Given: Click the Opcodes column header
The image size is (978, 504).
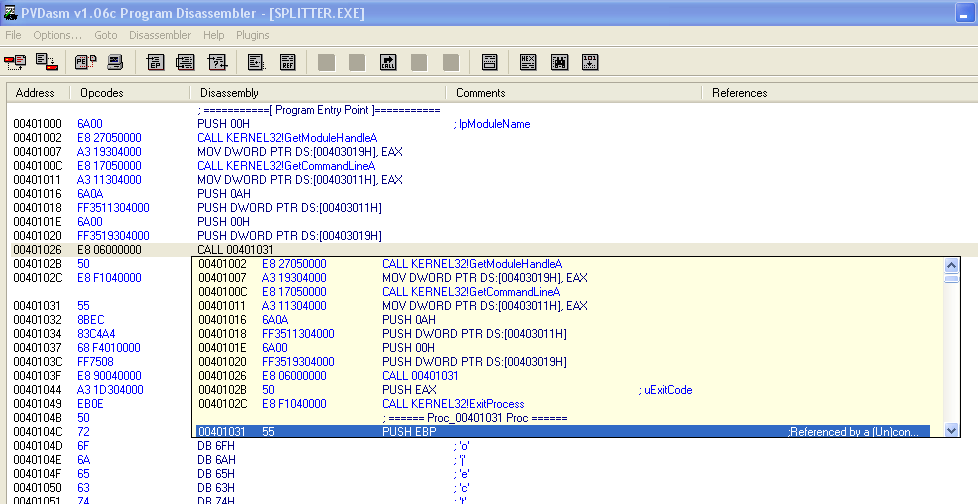Looking at the screenshot, I should click(x=100, y=93).
